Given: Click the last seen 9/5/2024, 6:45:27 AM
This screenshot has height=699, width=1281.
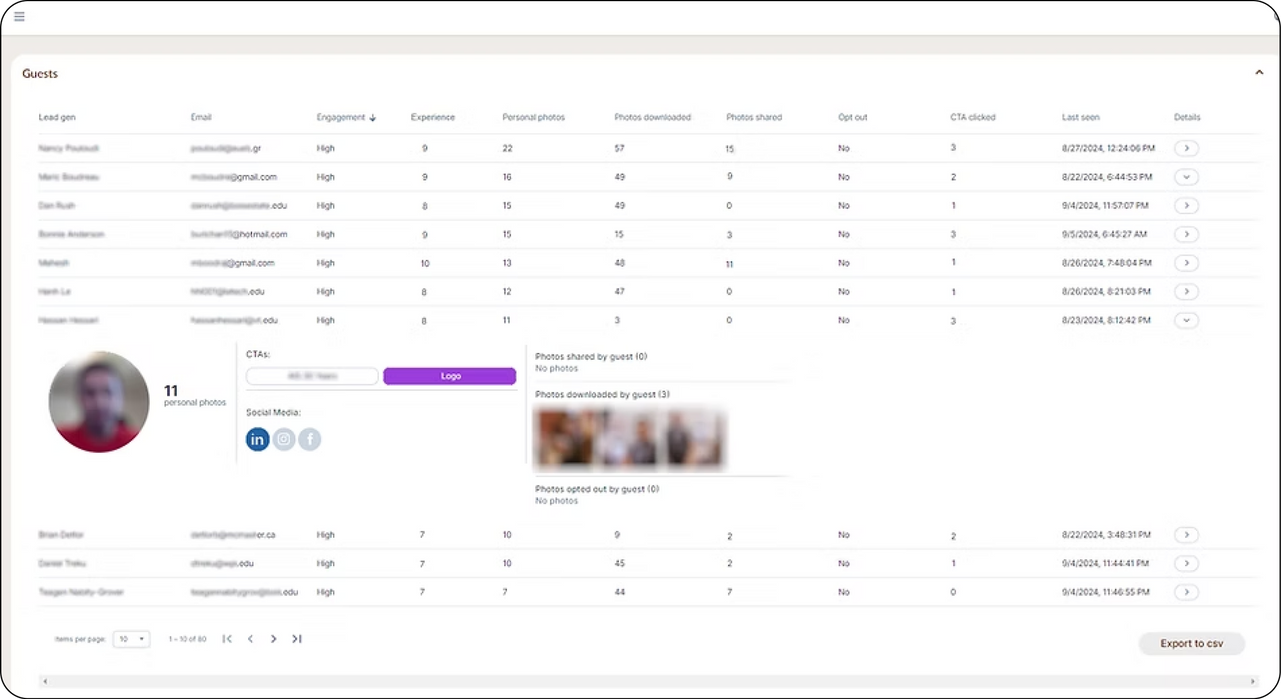Looking at the screenshot, I should [x=1104, y=234].
